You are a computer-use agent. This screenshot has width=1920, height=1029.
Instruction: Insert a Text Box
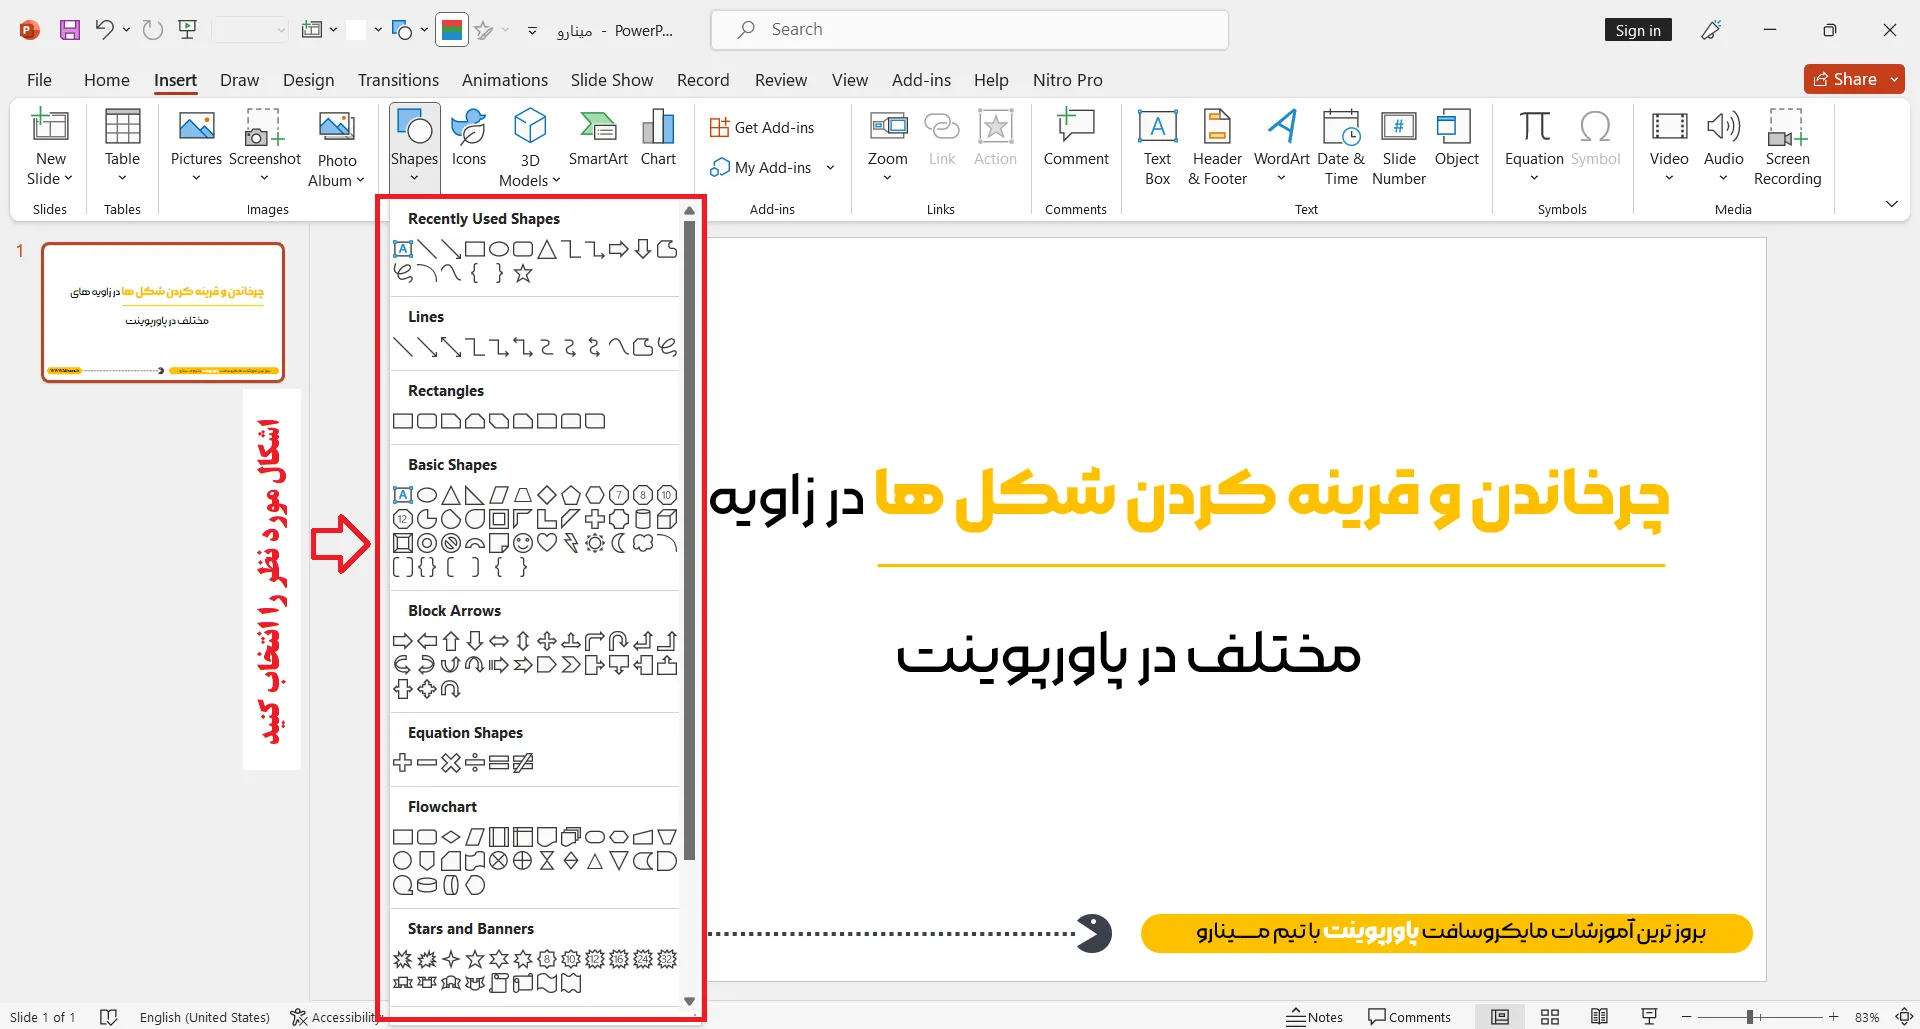[1157, 148]
